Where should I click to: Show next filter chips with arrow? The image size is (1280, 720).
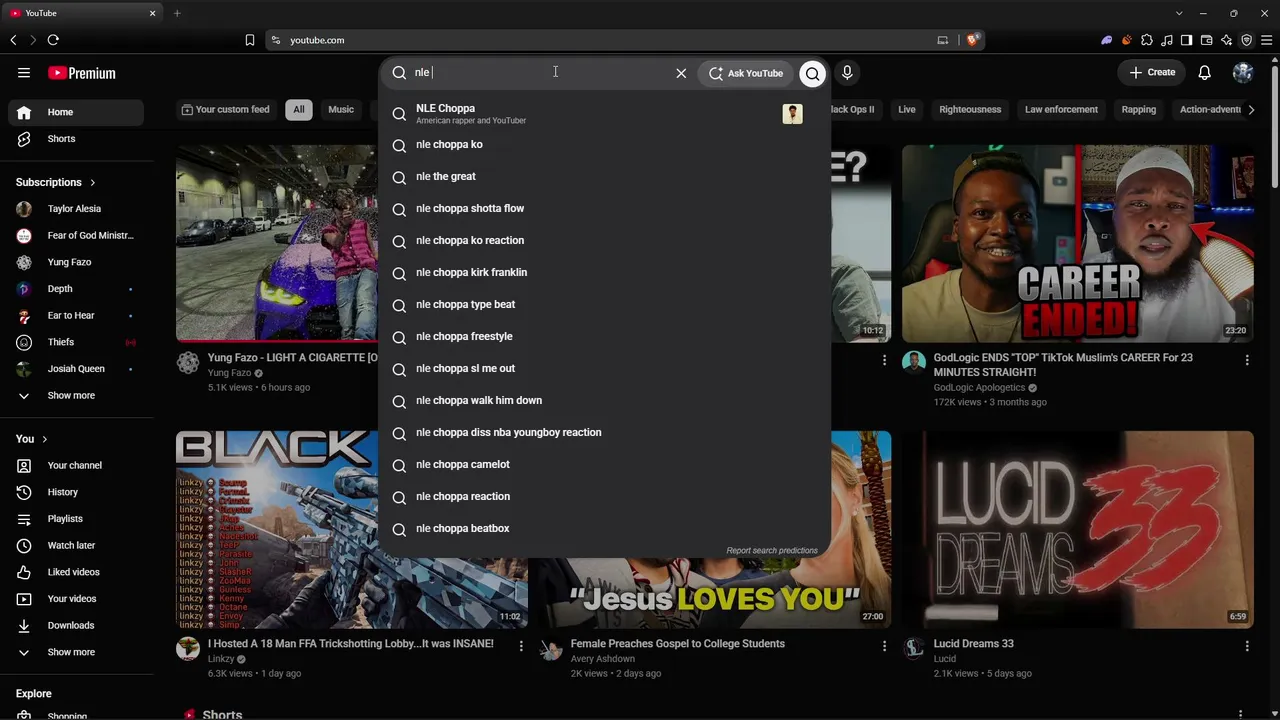[x=1251, y=109]
